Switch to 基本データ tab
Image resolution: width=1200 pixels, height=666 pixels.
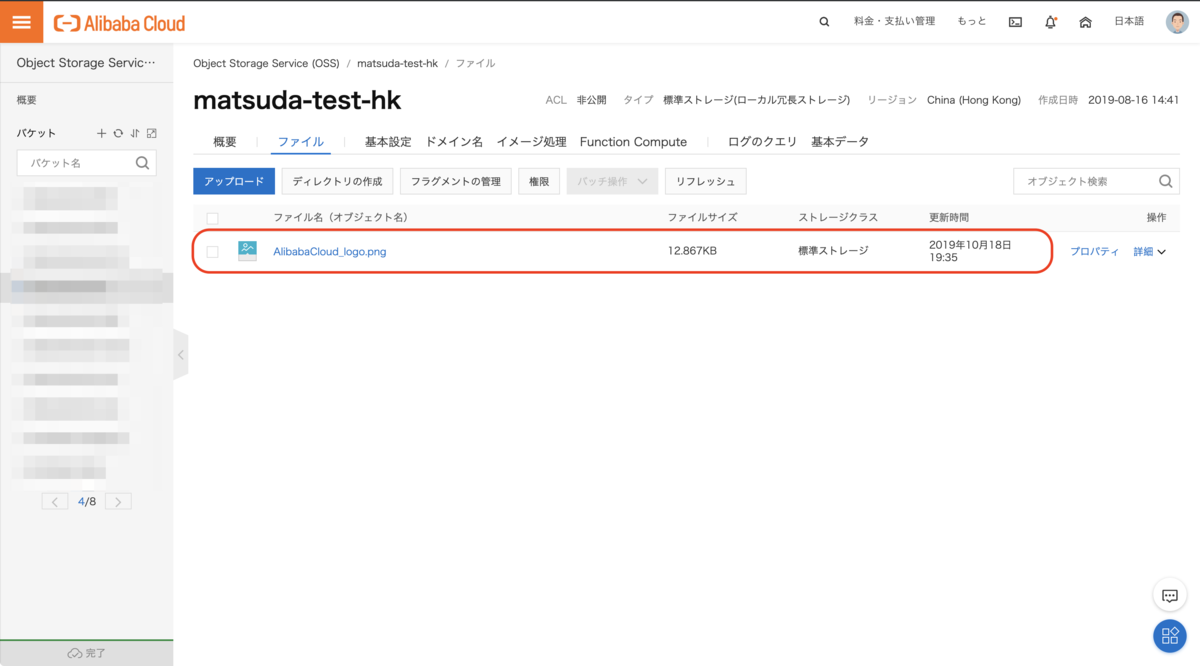click(x=840, y=142)
